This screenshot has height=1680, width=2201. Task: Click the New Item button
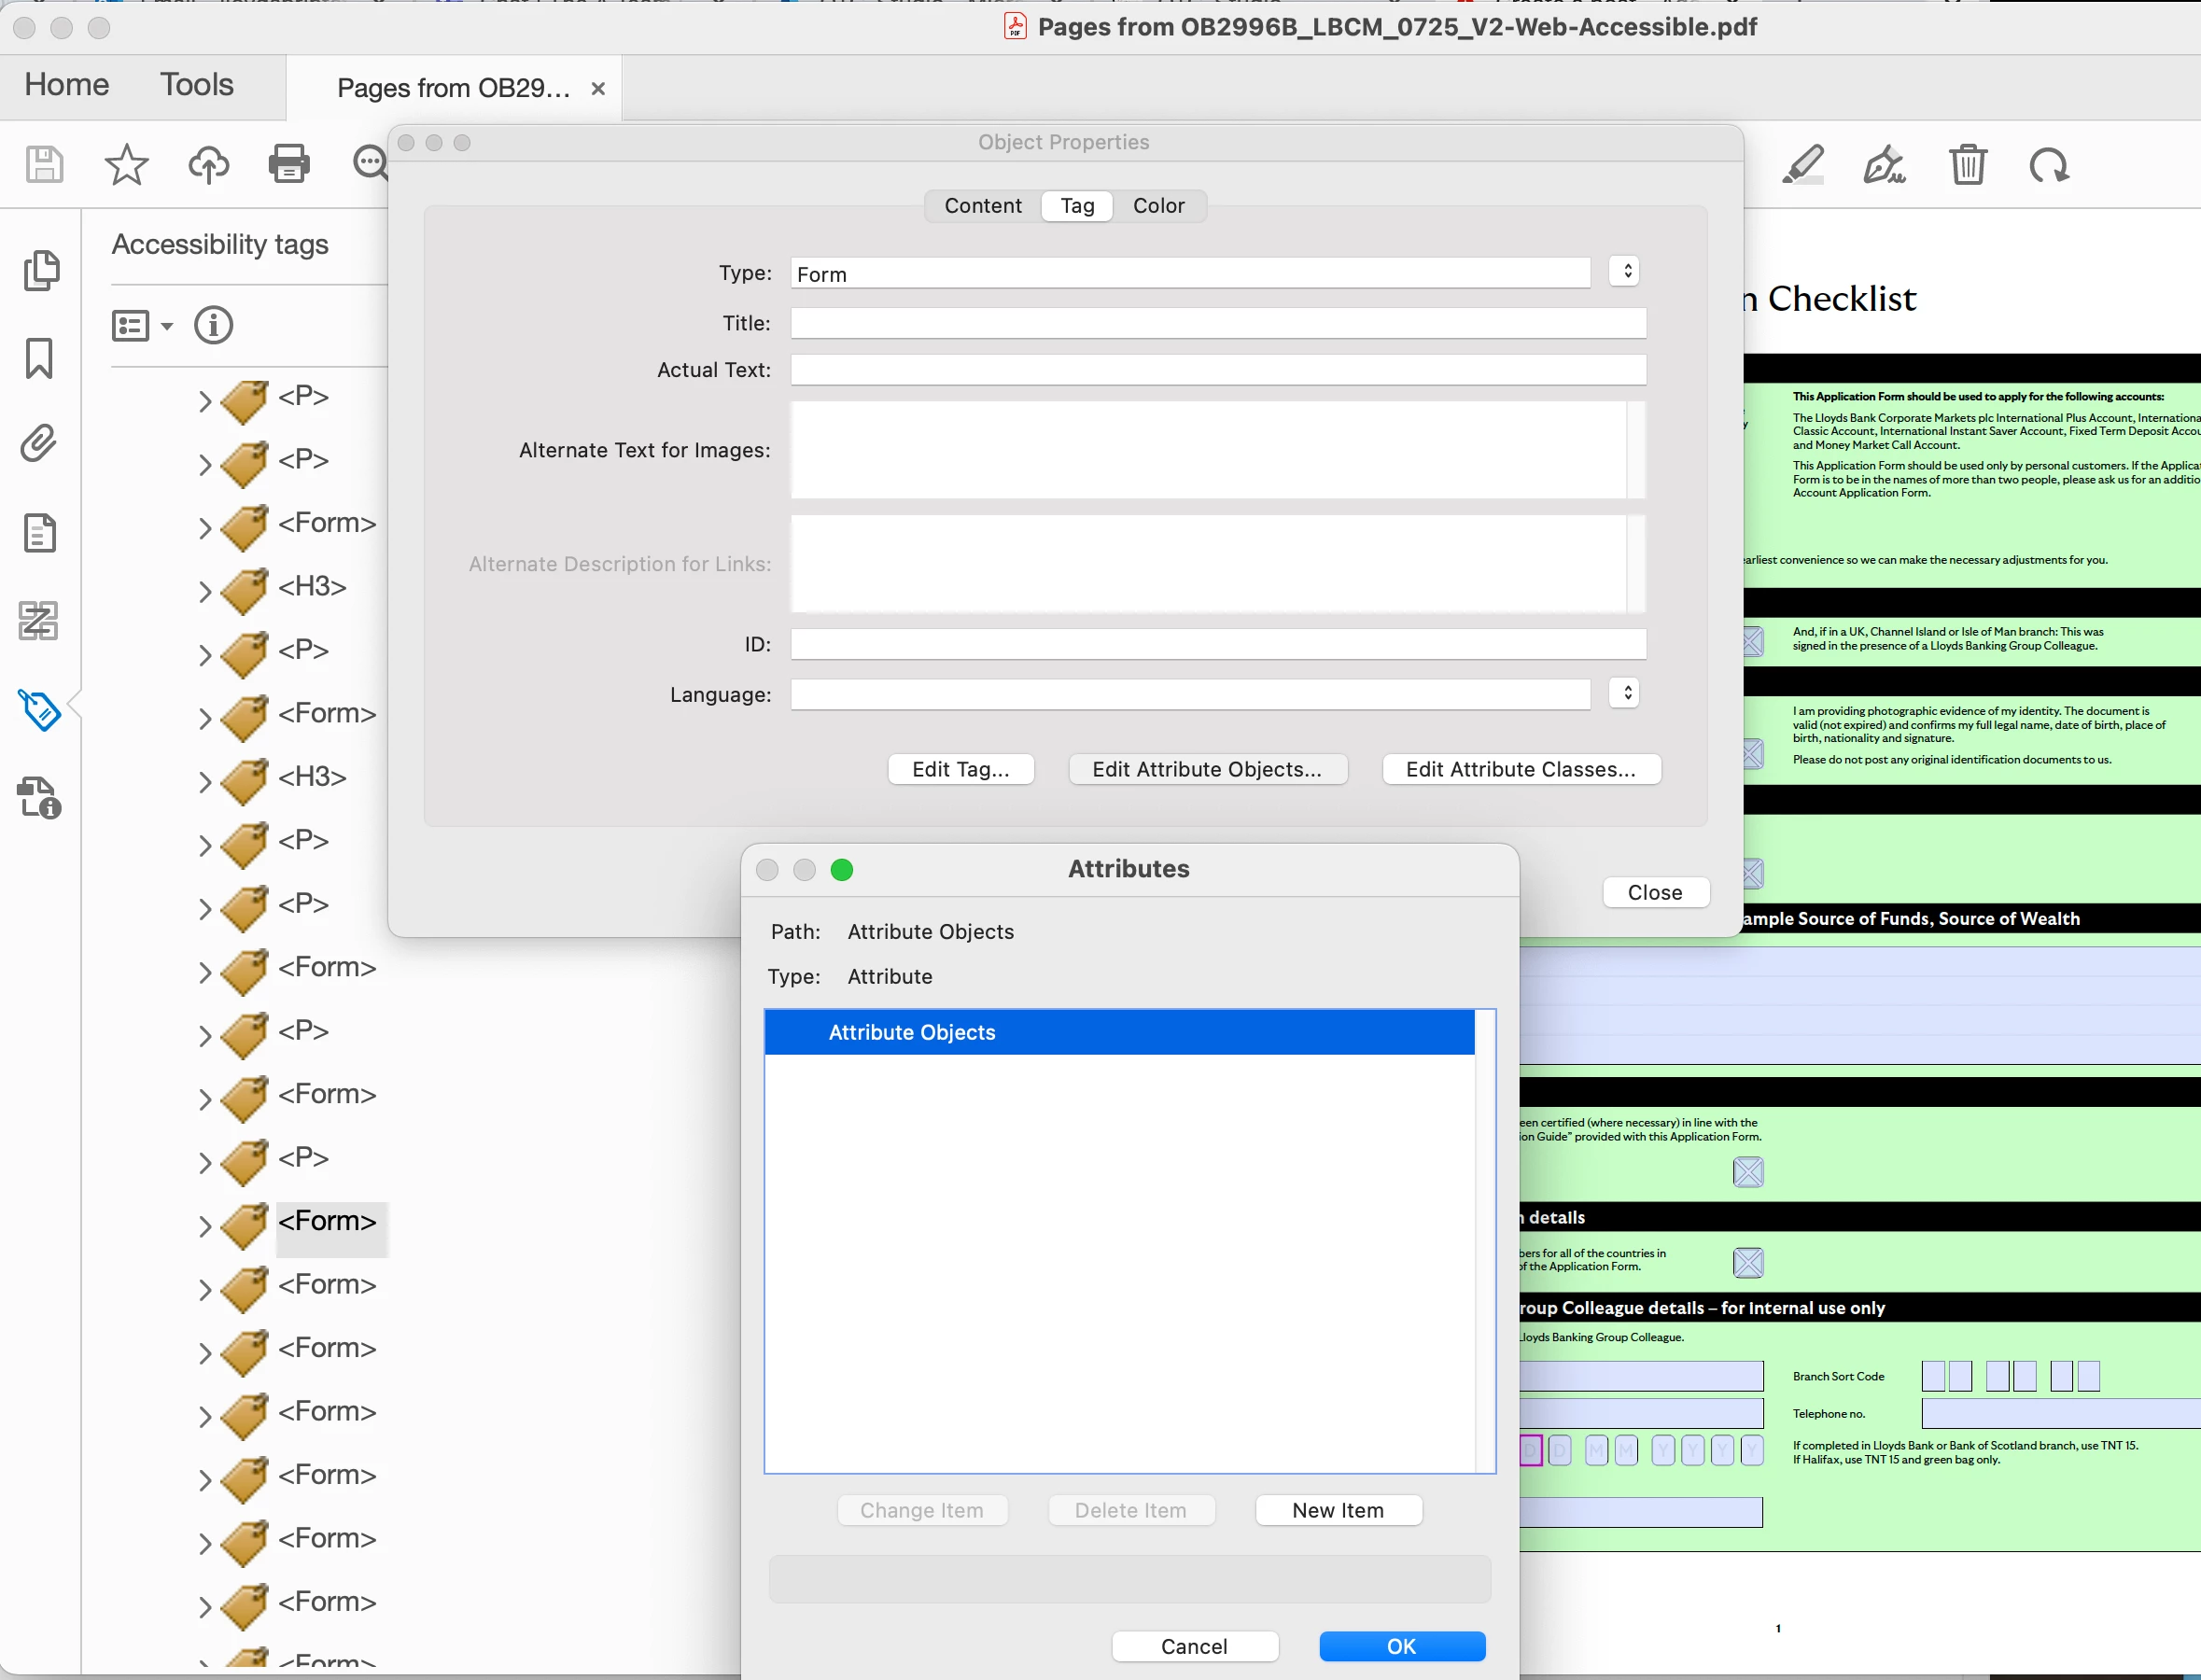(x=1337, y=1510)
